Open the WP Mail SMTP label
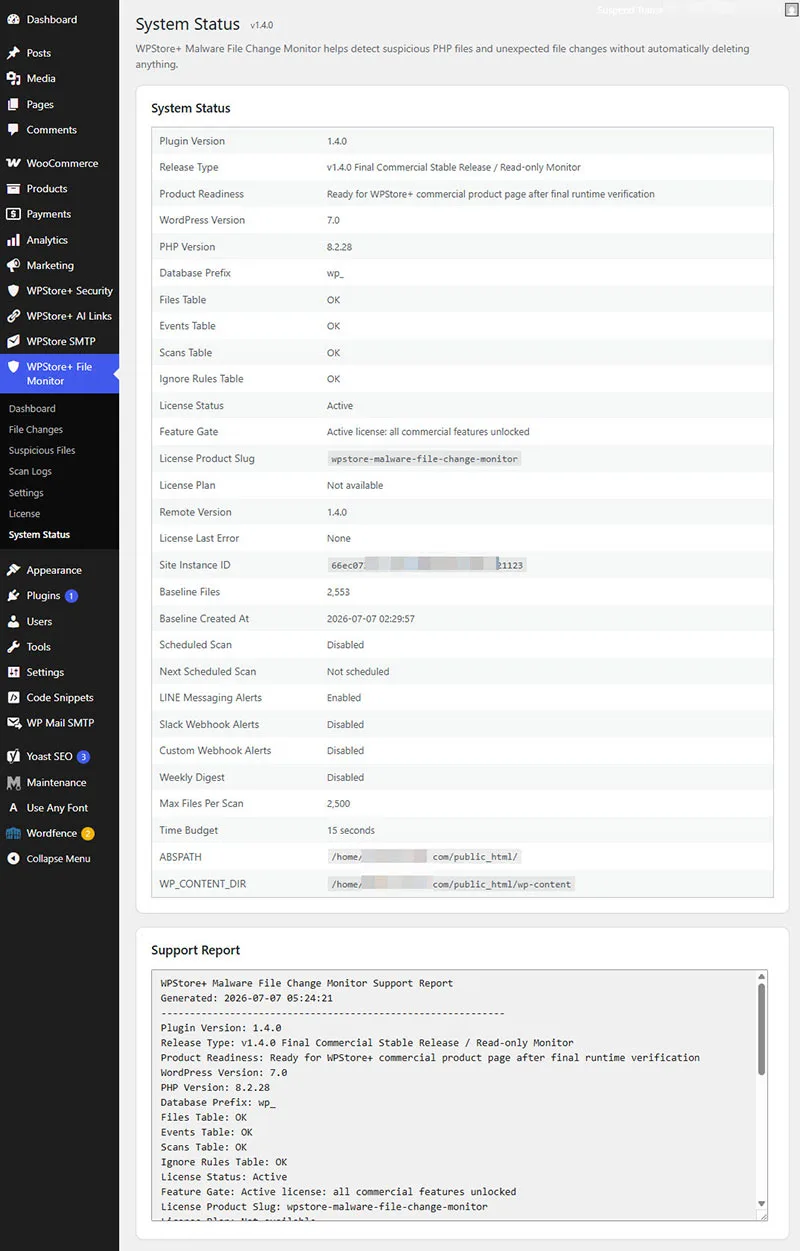Viewport: 800px width, 1251px height. [60, 723]
